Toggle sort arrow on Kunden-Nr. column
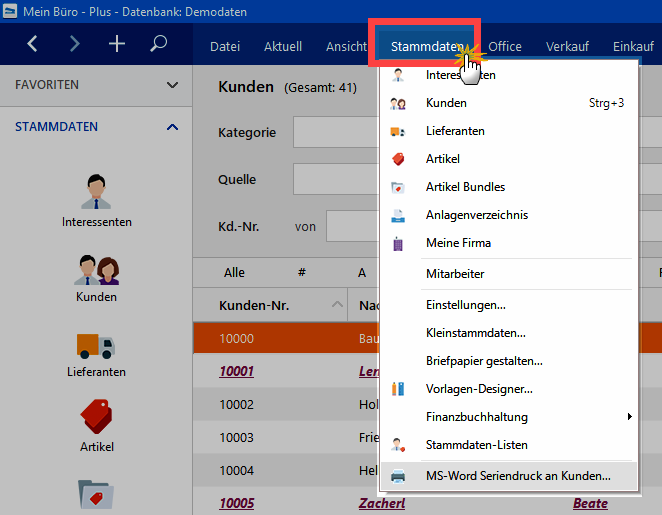This screenshot has height=515, width=662. (x=337, y=304)
